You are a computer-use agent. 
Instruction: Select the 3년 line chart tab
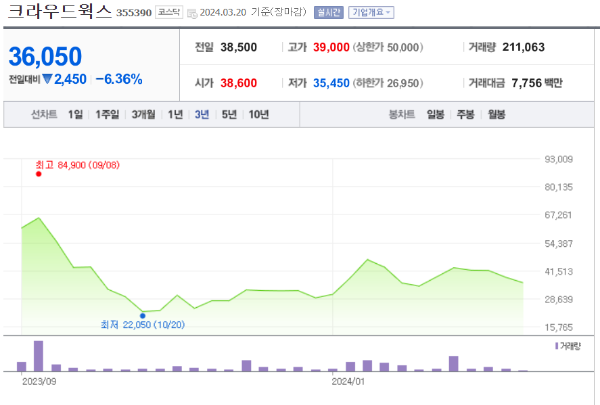[x=202, y=114]
